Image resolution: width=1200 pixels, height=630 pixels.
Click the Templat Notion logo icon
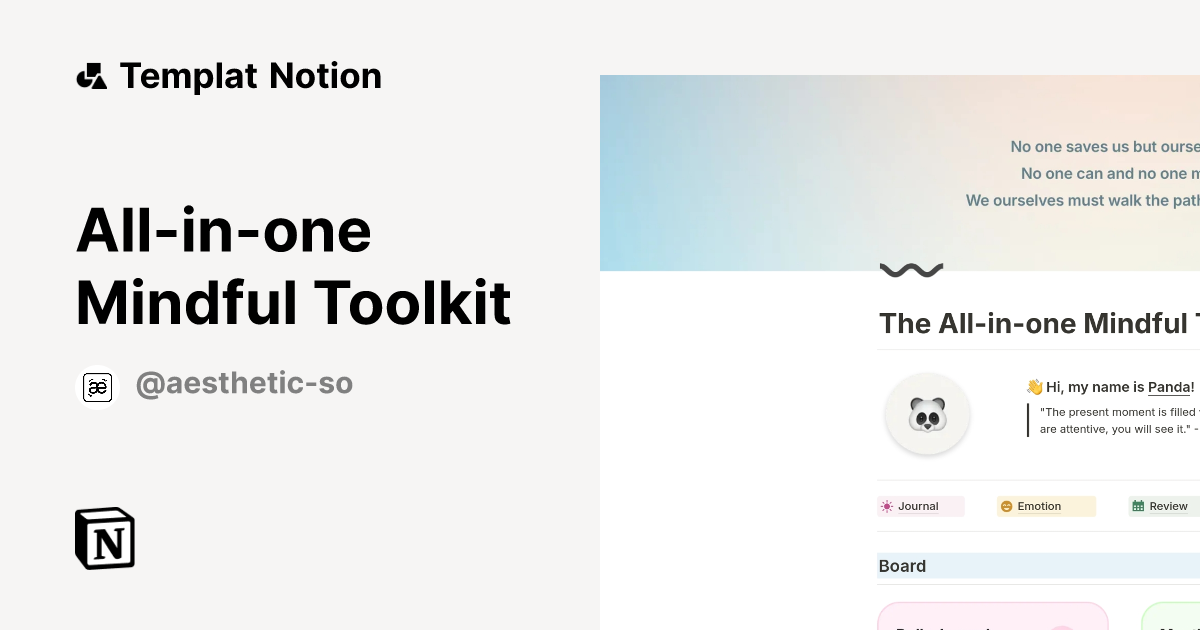(93, 75)
